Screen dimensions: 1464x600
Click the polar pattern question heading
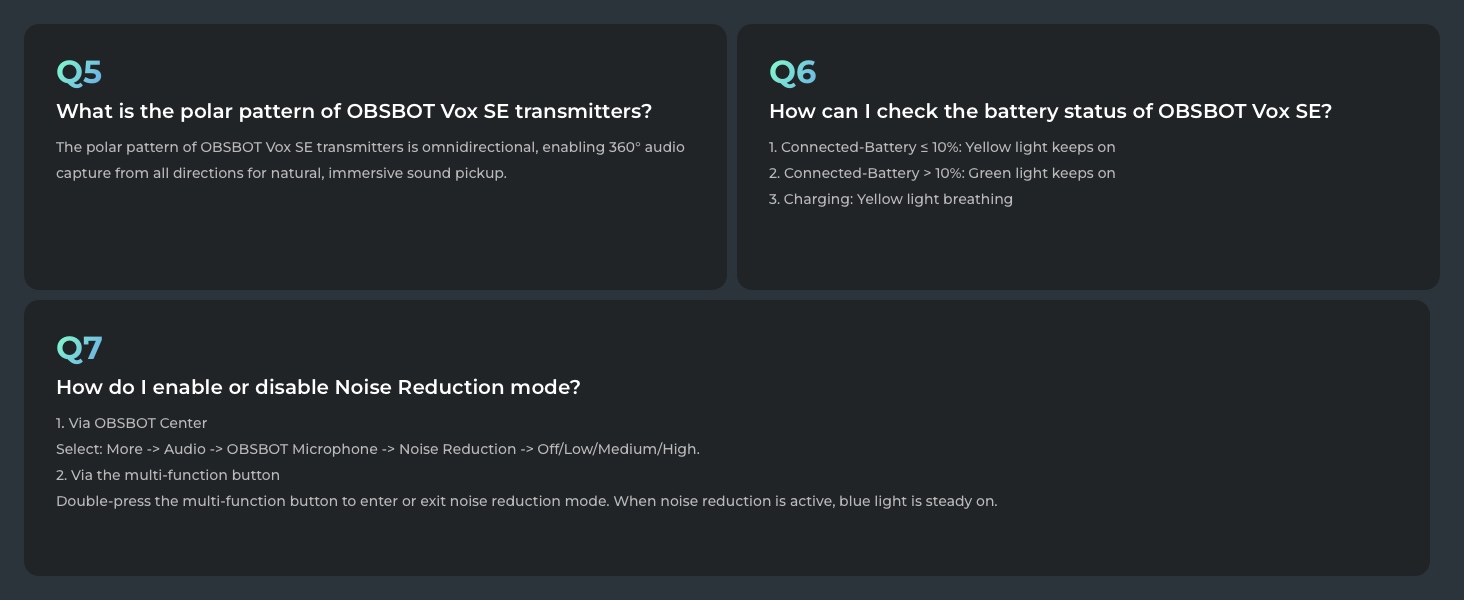click(353, 112)
